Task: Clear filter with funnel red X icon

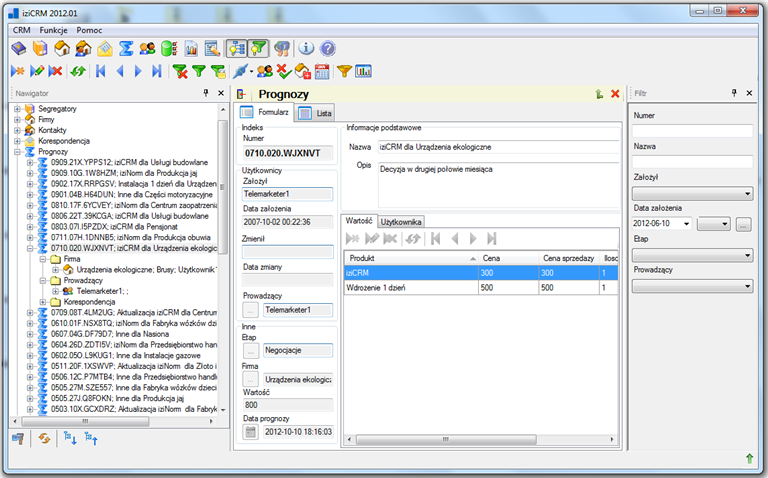Action: 180,72
